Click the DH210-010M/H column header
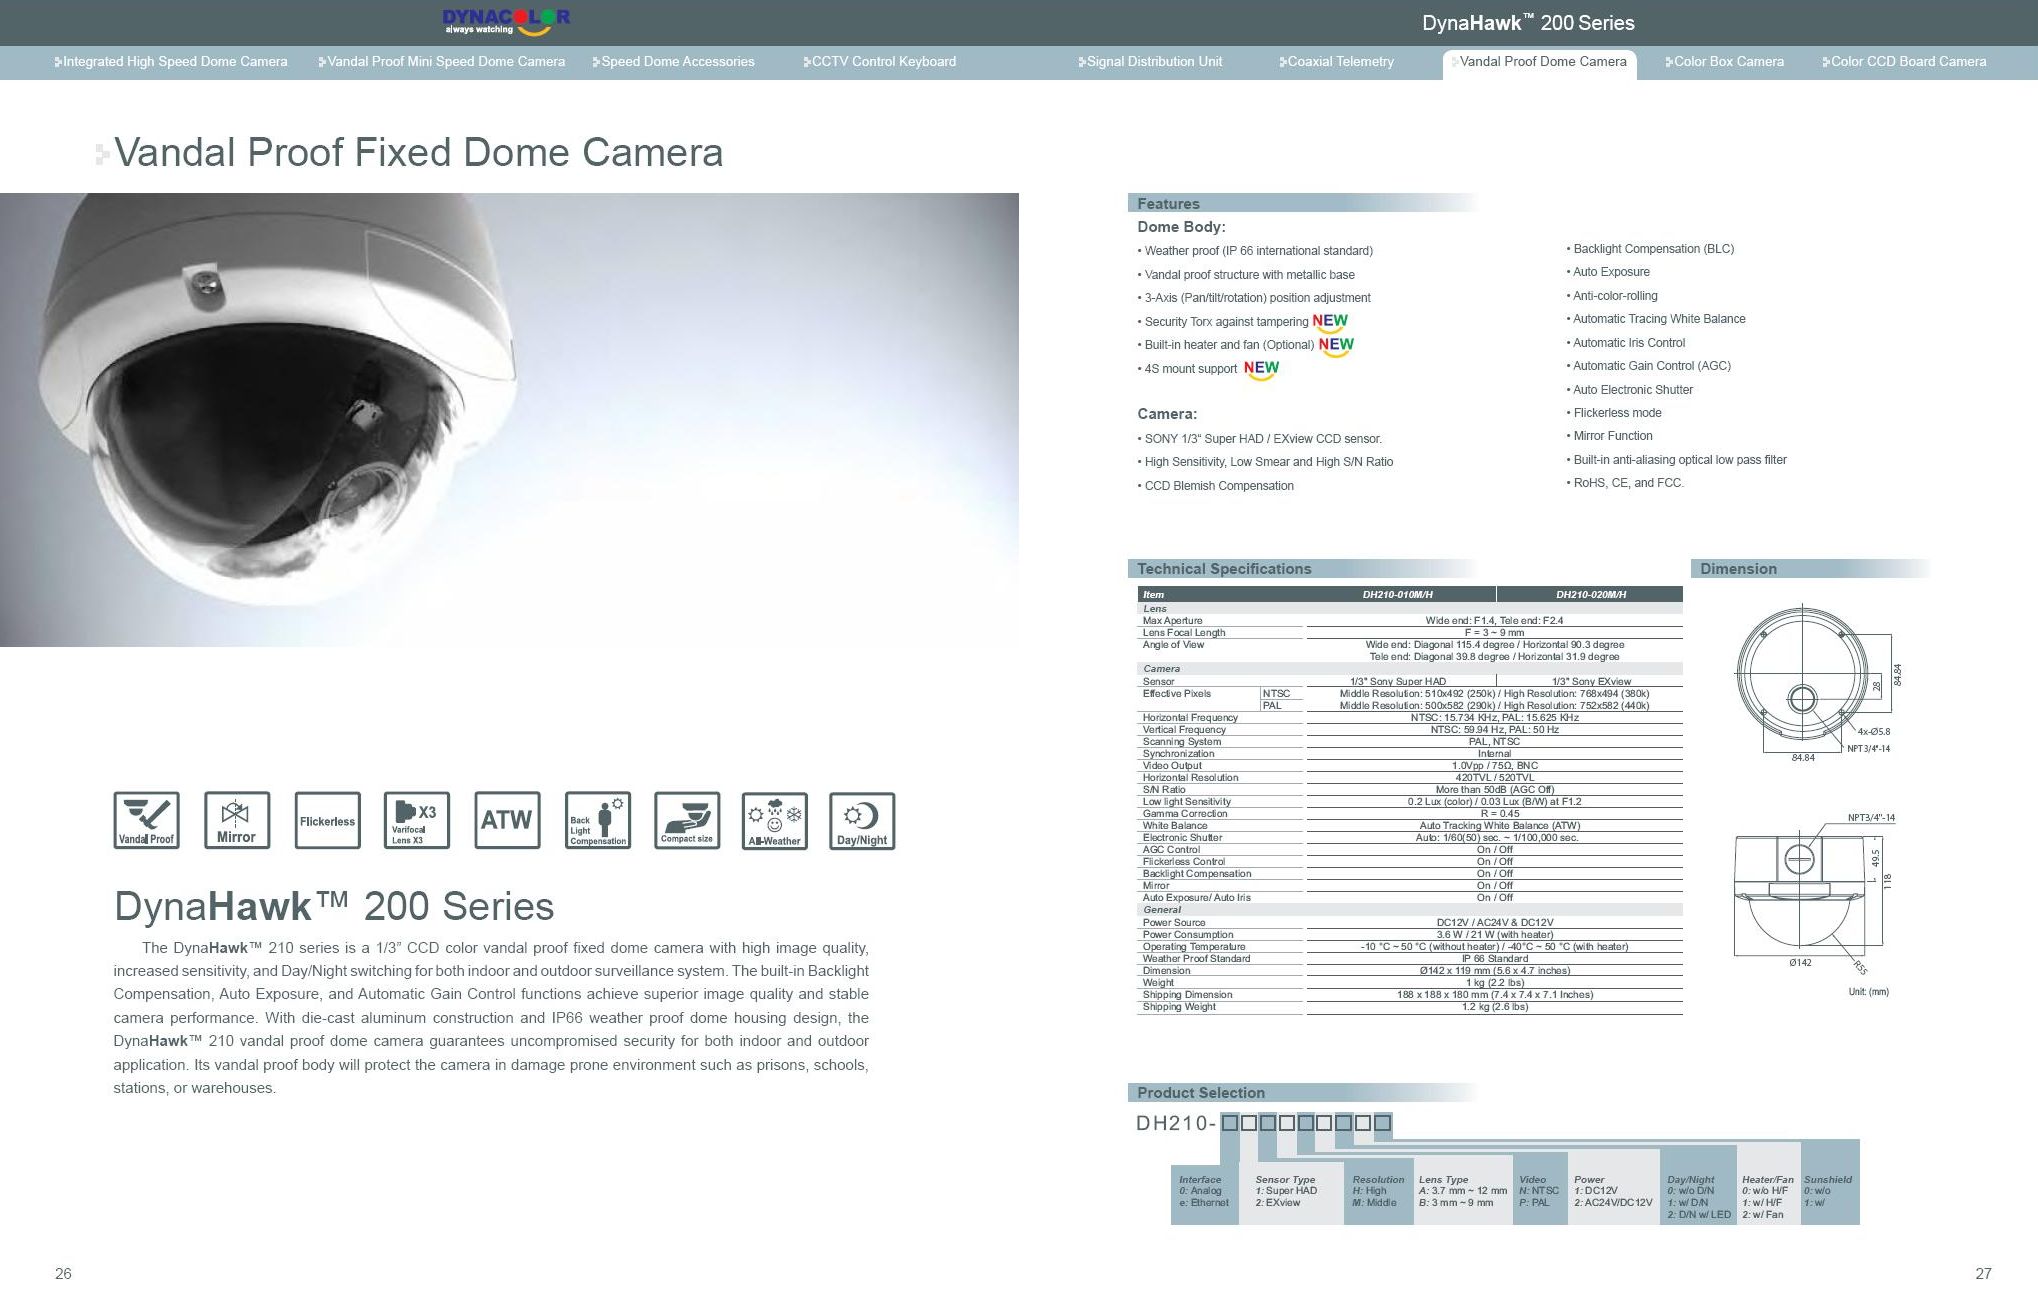Image resolution: width=2038 pixels, height=1313 pixels. click(x=1397, y=595)
